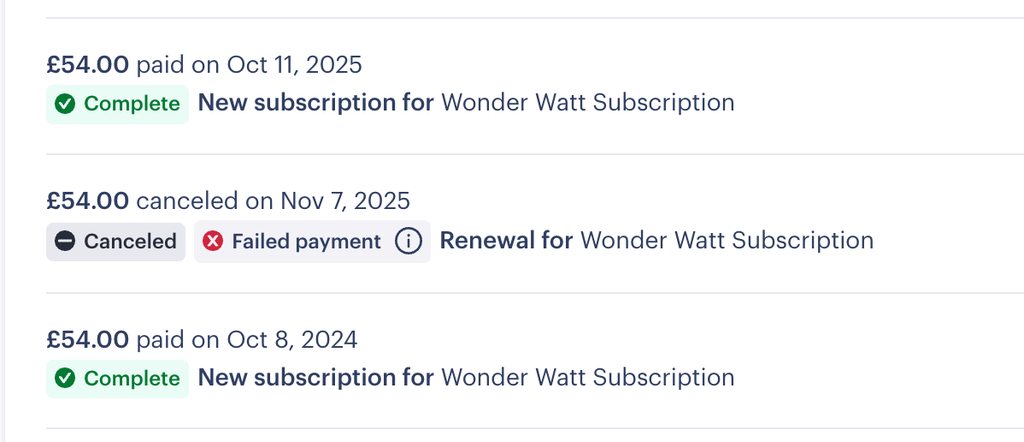
Task: Open Wonder Watt Subscription in Oct 8, 2024 row
Action: pyautogui.click(x=587, y=377)
